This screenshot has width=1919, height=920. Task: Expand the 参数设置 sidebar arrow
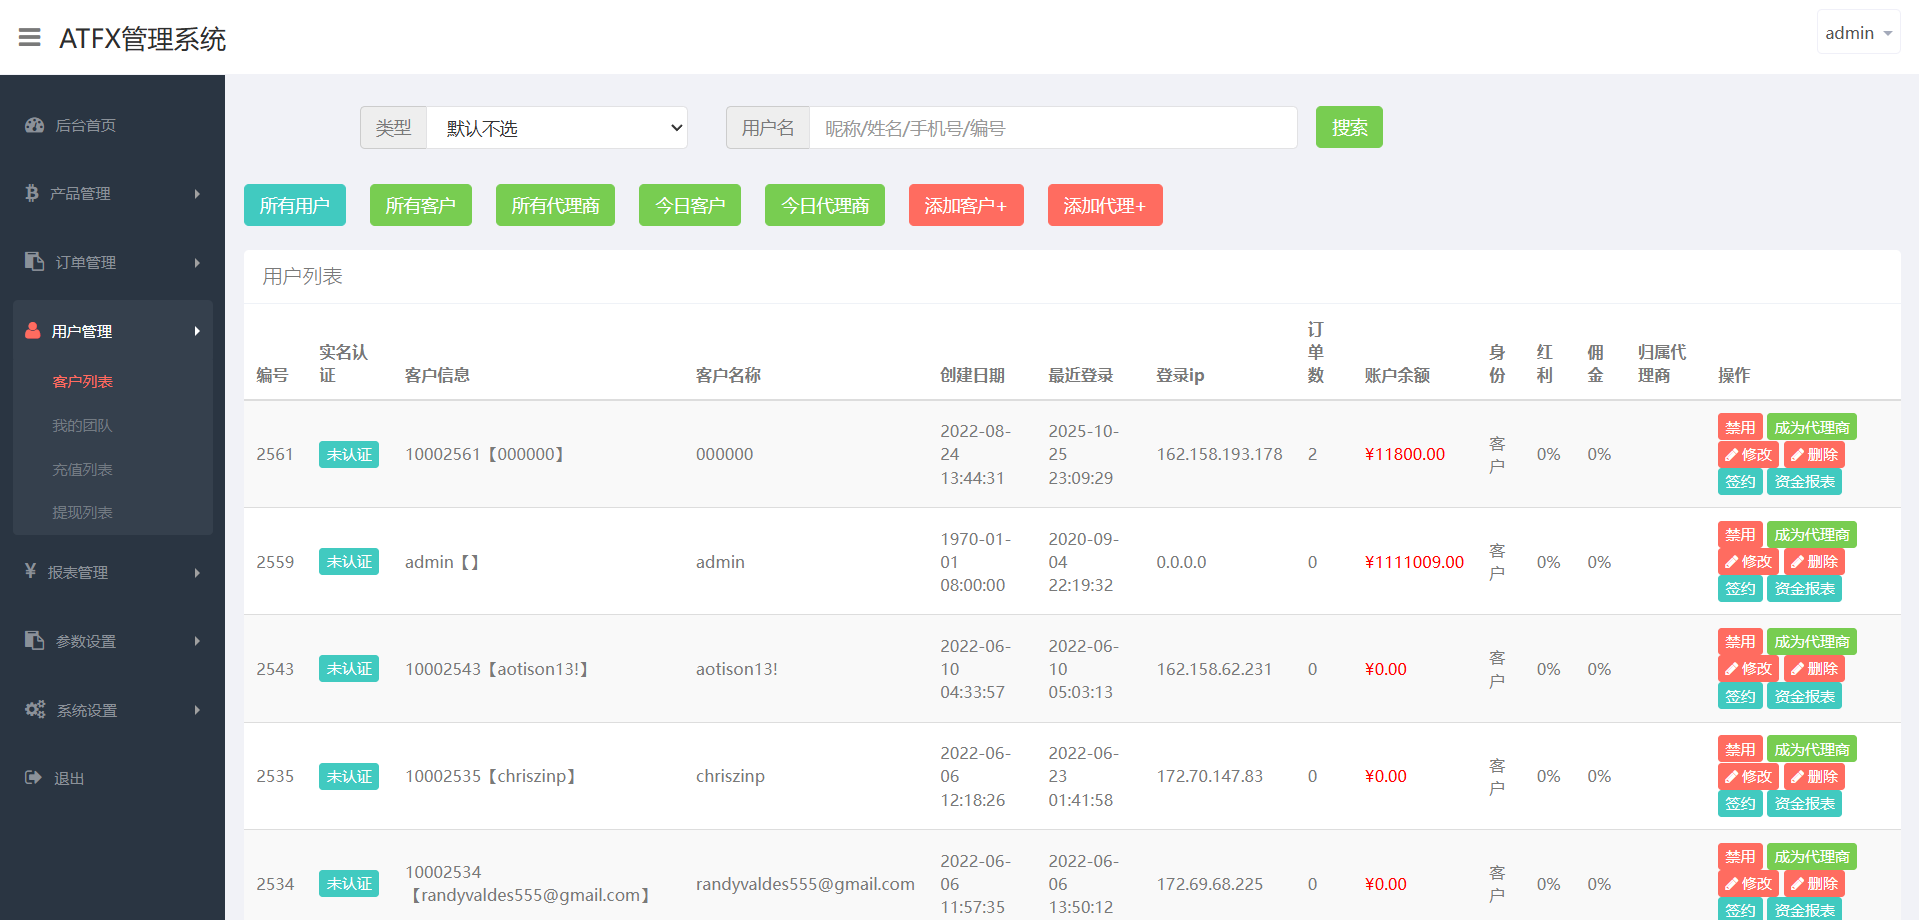197,641
